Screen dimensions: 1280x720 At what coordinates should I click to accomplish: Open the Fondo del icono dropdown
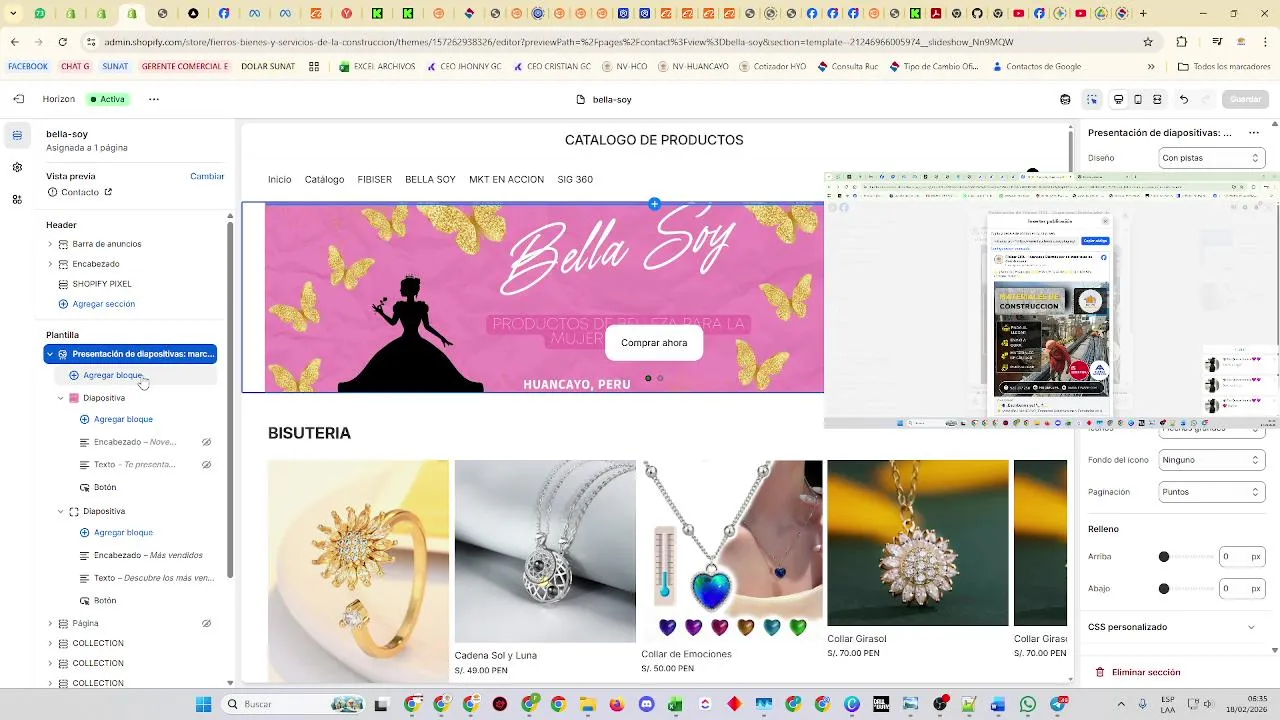pos(1211,461)
